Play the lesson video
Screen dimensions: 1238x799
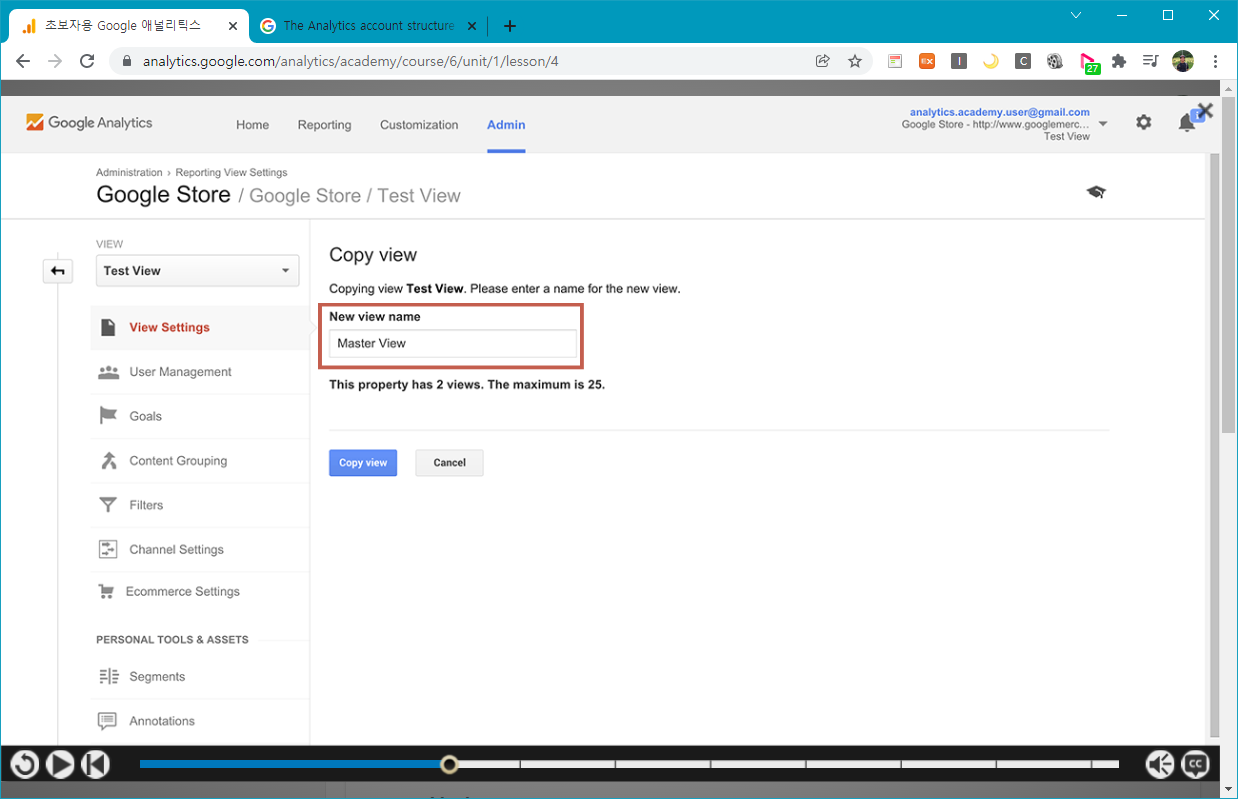60,765
